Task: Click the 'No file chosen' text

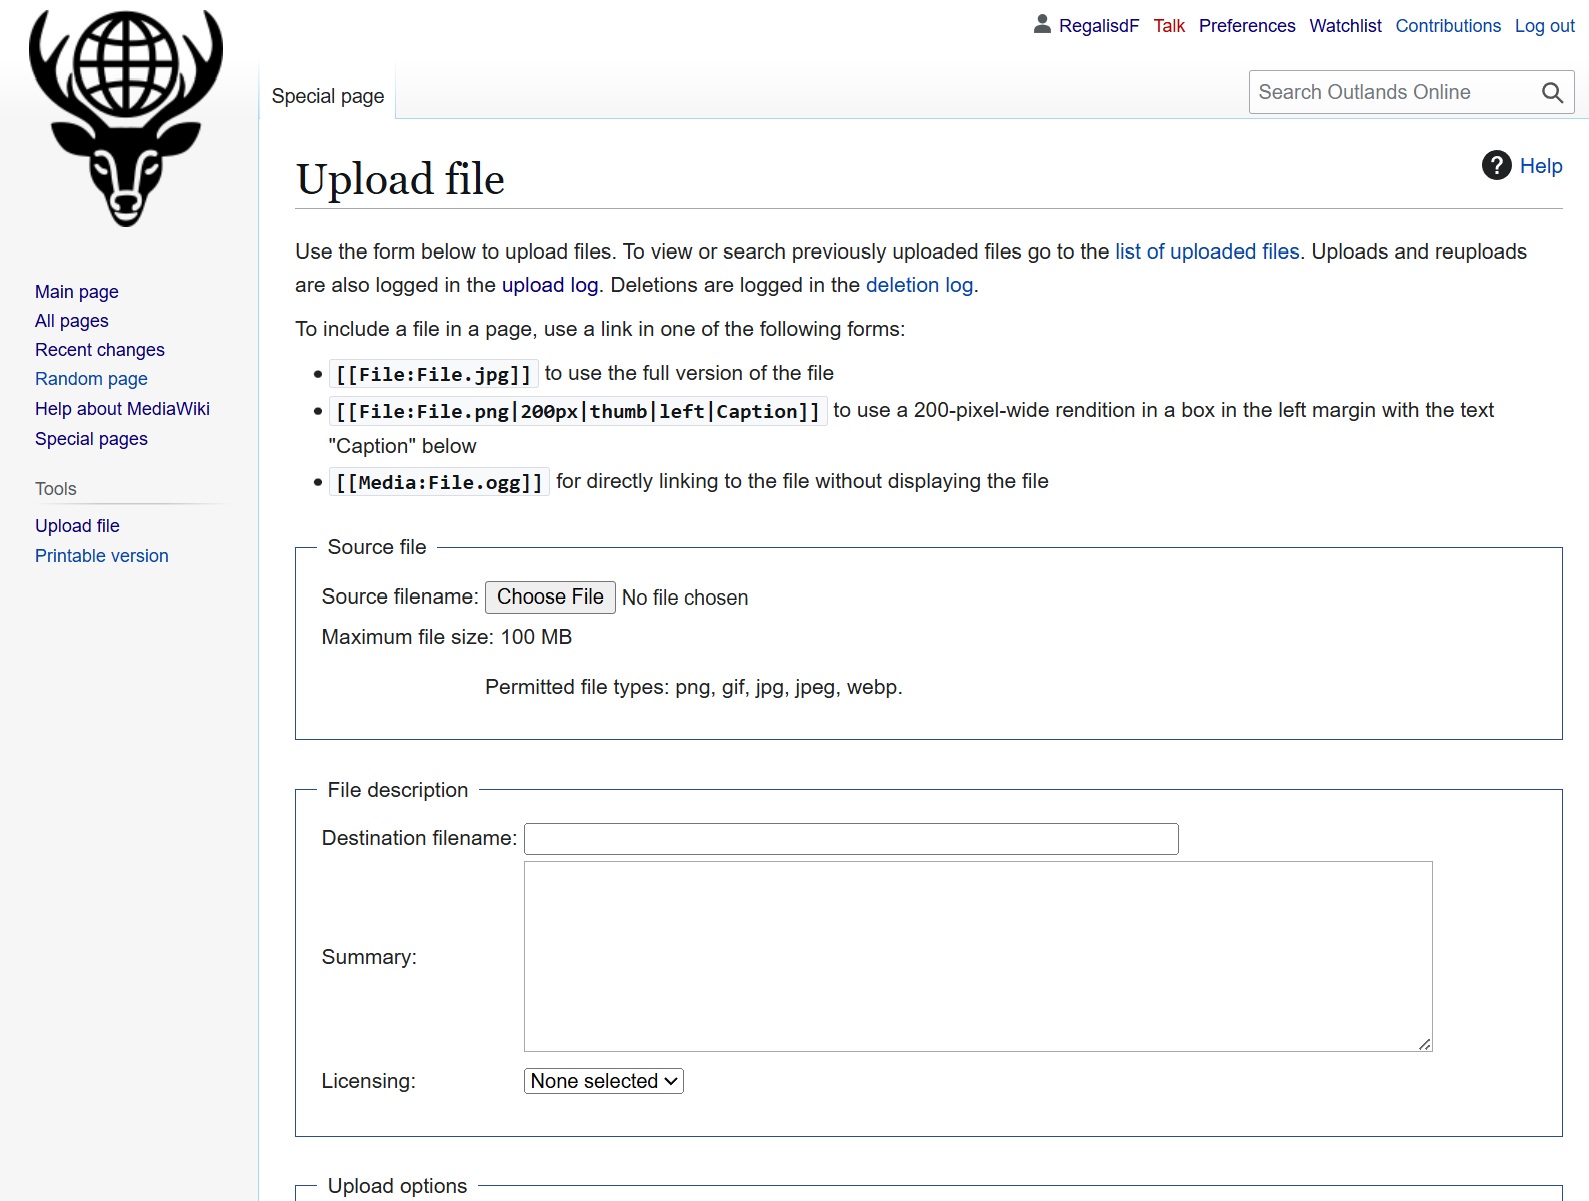Action: [685, 598]
